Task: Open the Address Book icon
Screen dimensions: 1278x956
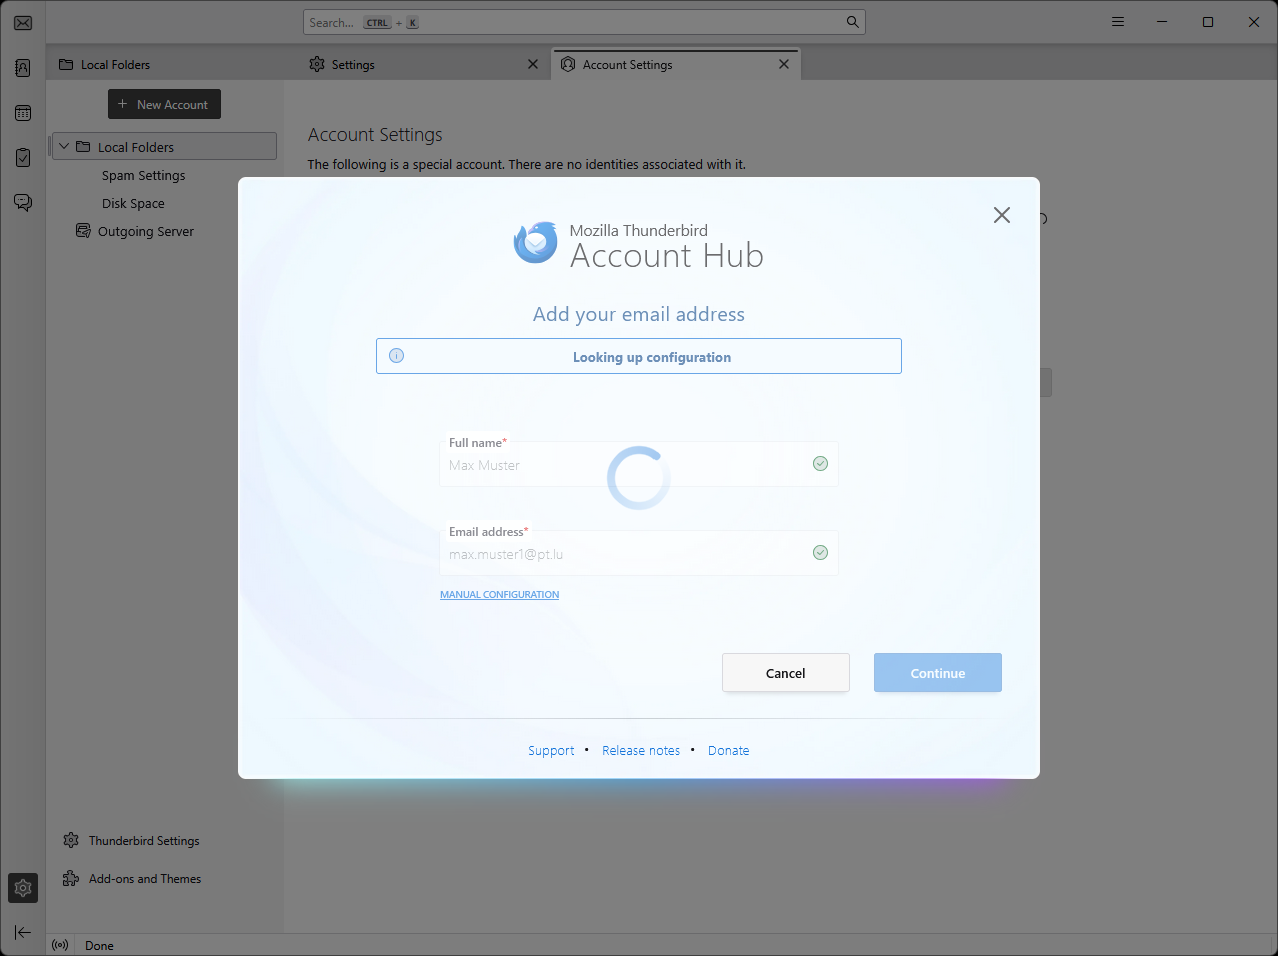Action: click(x=23, y=68)
